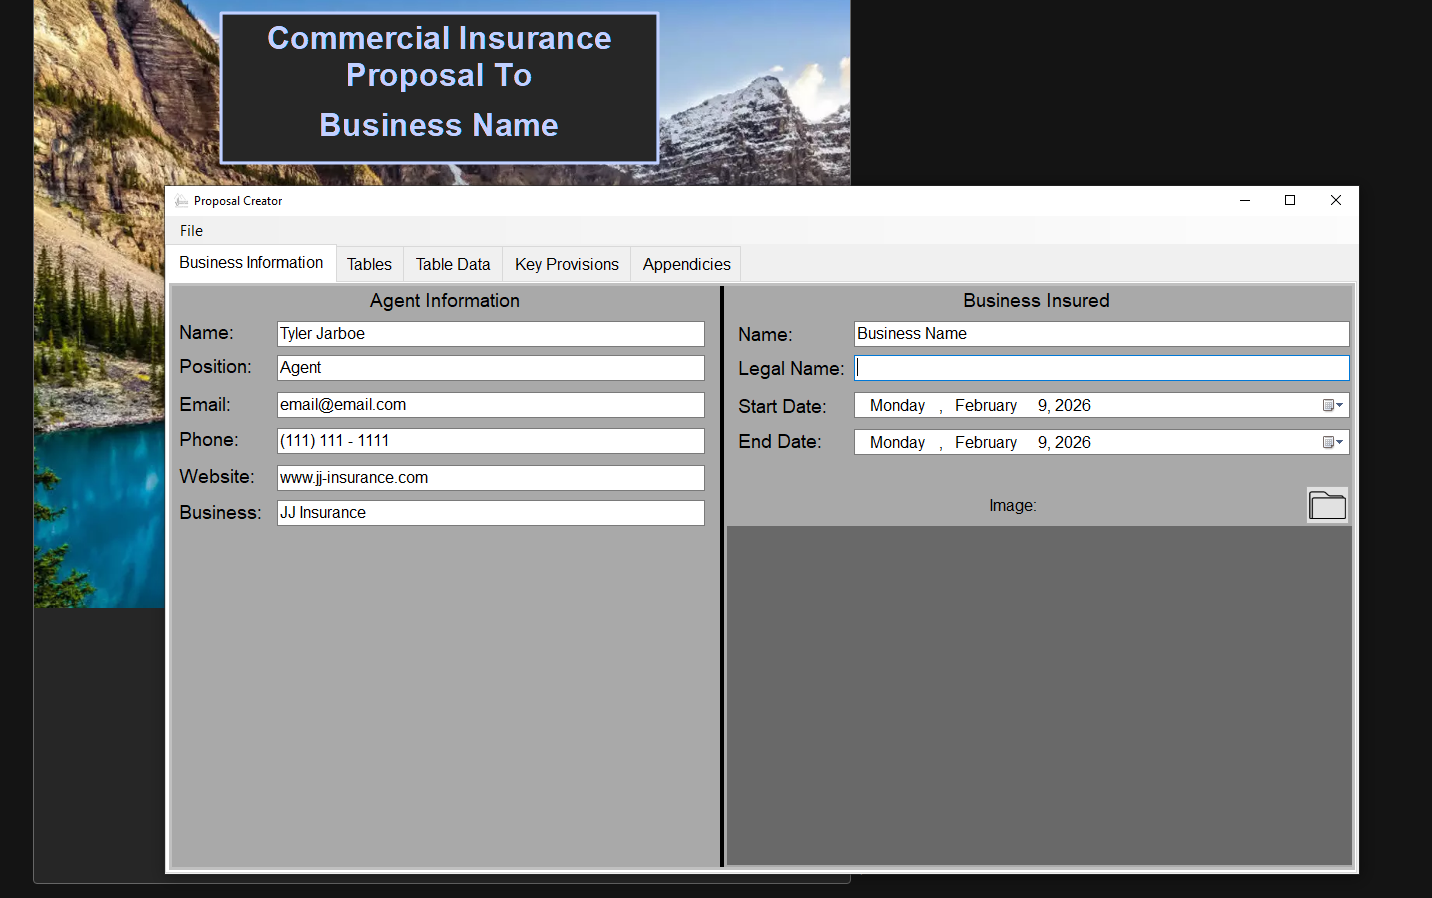This screenshot has height=898, width=1432.
Task: Open the image folder browse icon
Action: tap(1327, 506)
